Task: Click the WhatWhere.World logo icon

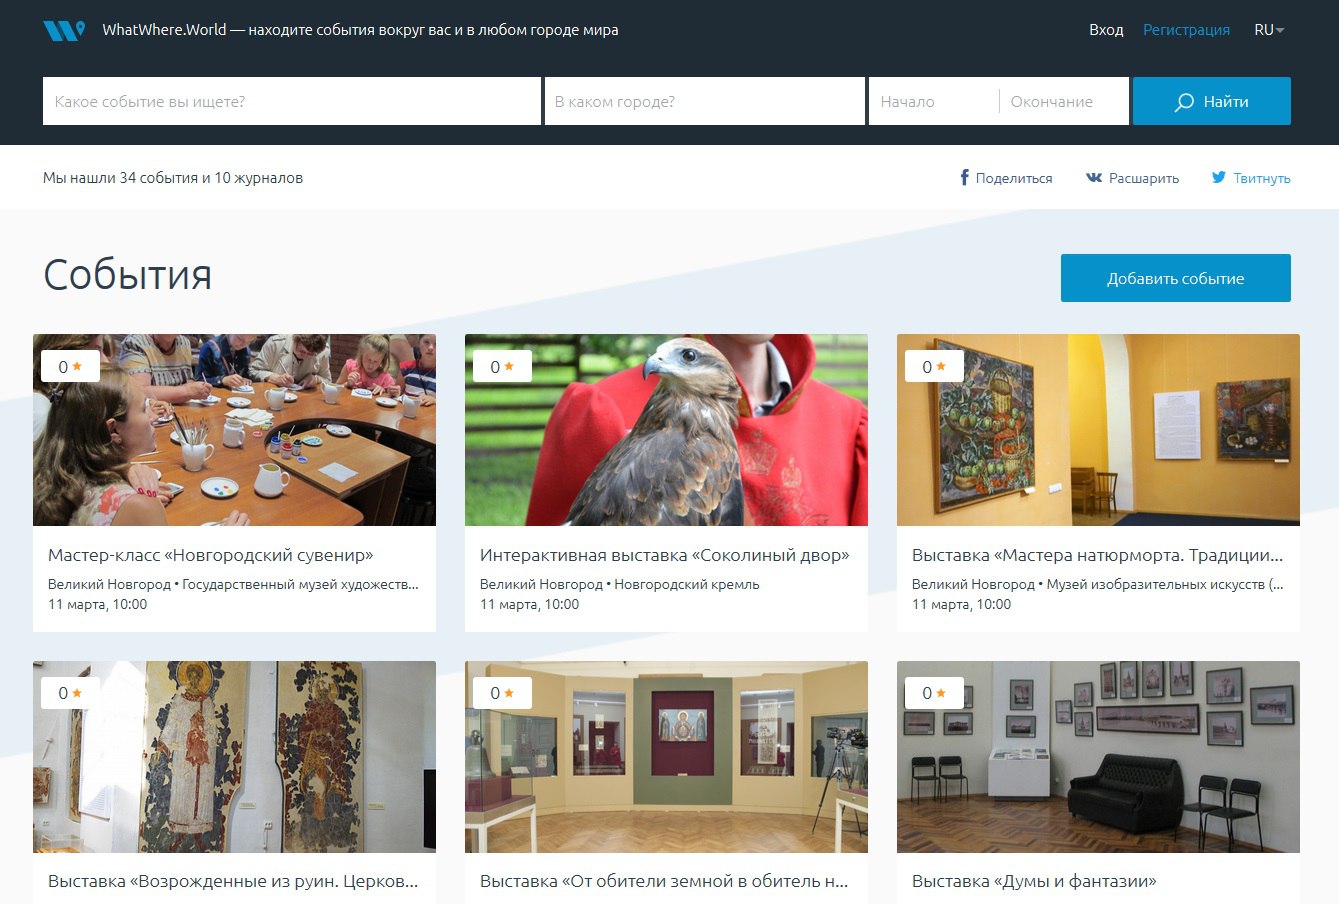Action: click(x=64, y=30)
